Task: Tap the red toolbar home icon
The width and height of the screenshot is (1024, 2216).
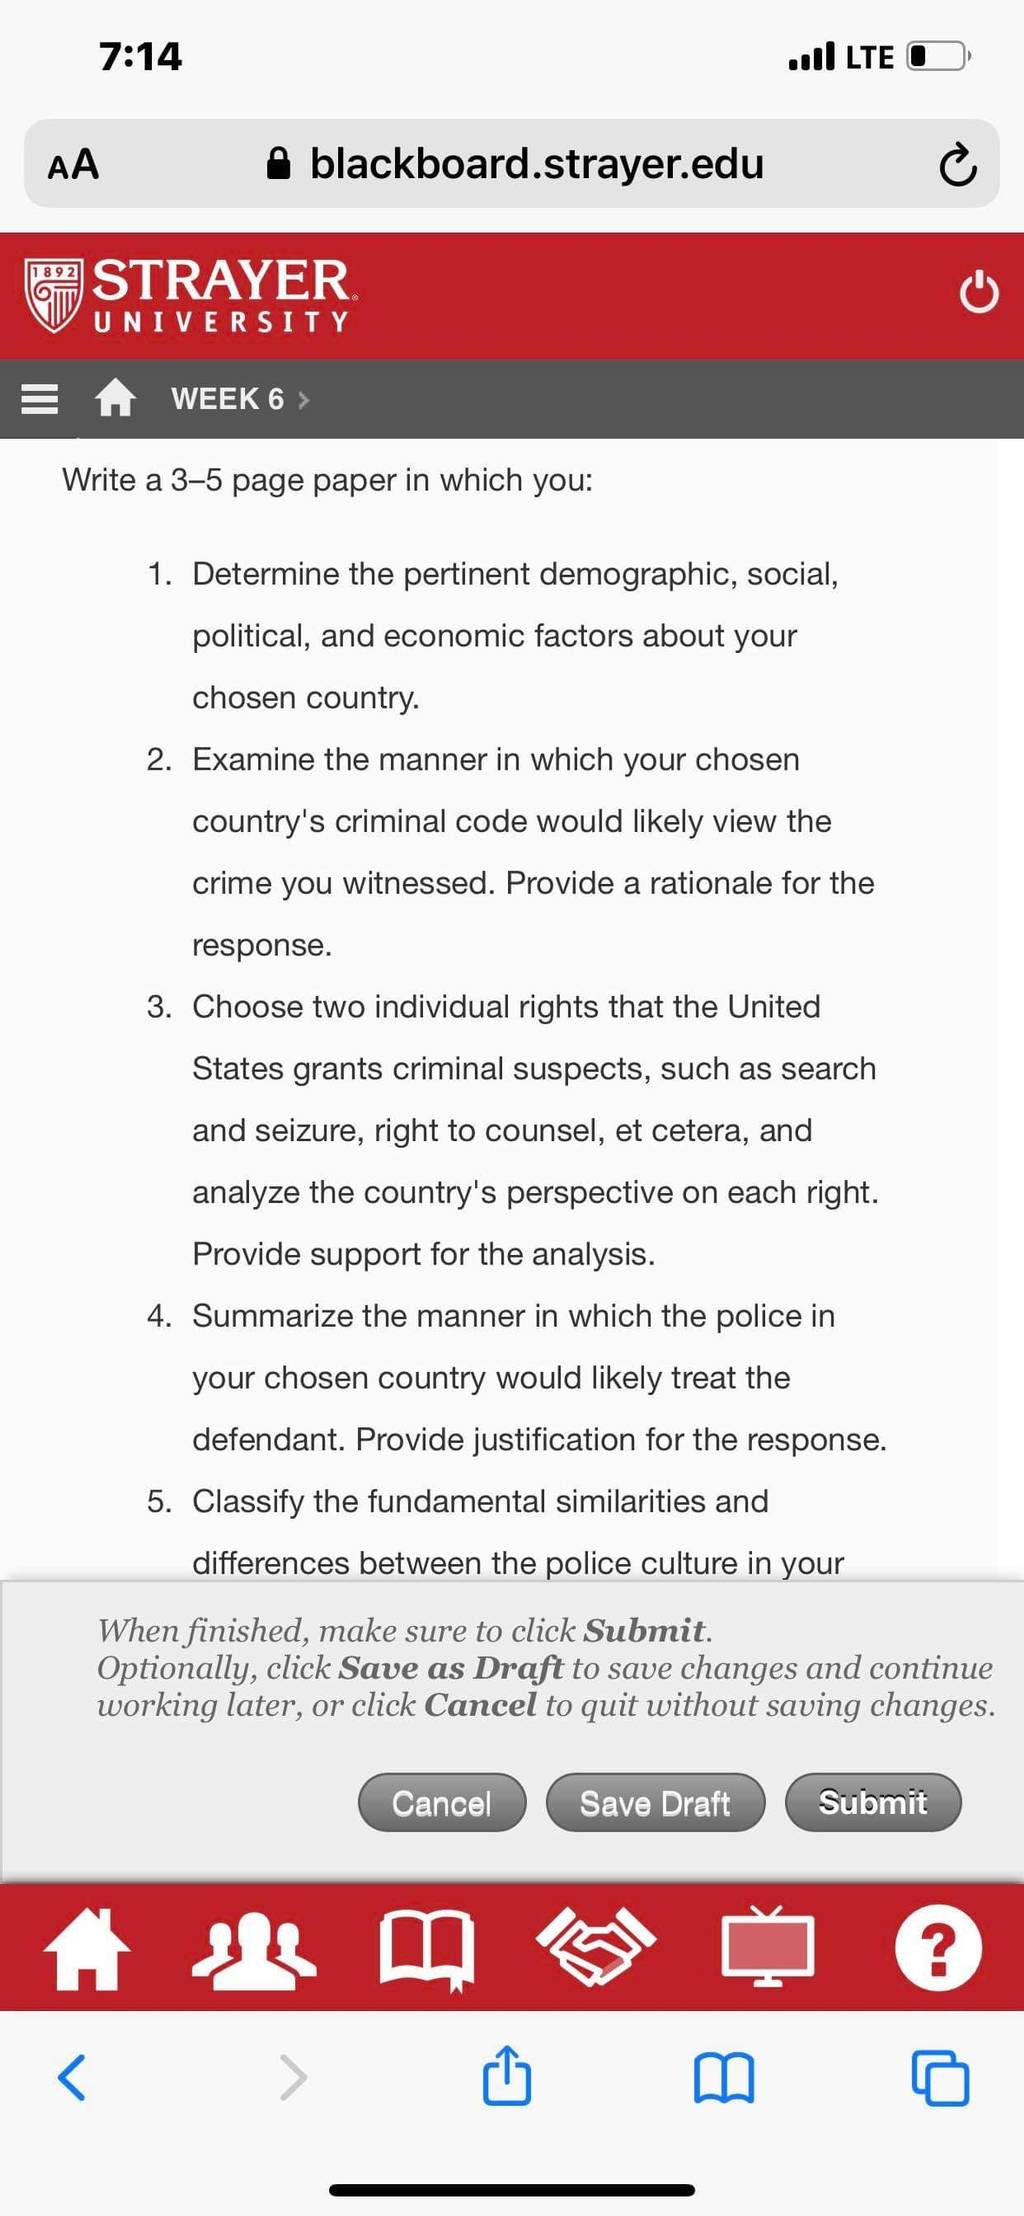Action: 87,1948
